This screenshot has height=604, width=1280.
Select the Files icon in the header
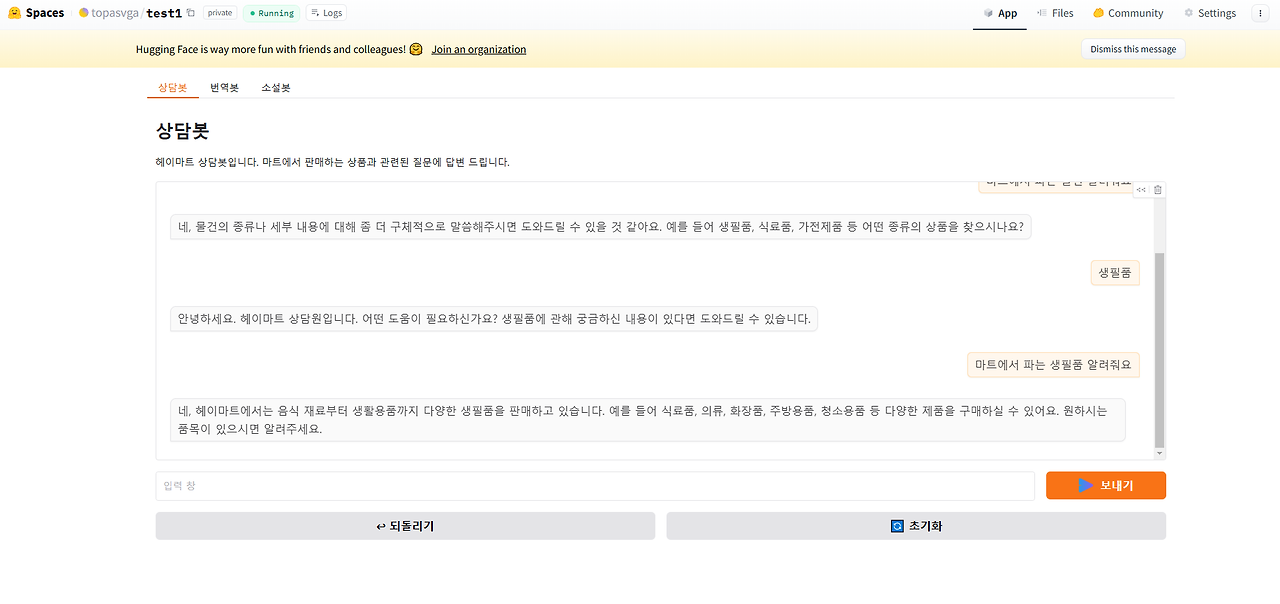point(1040,13)
